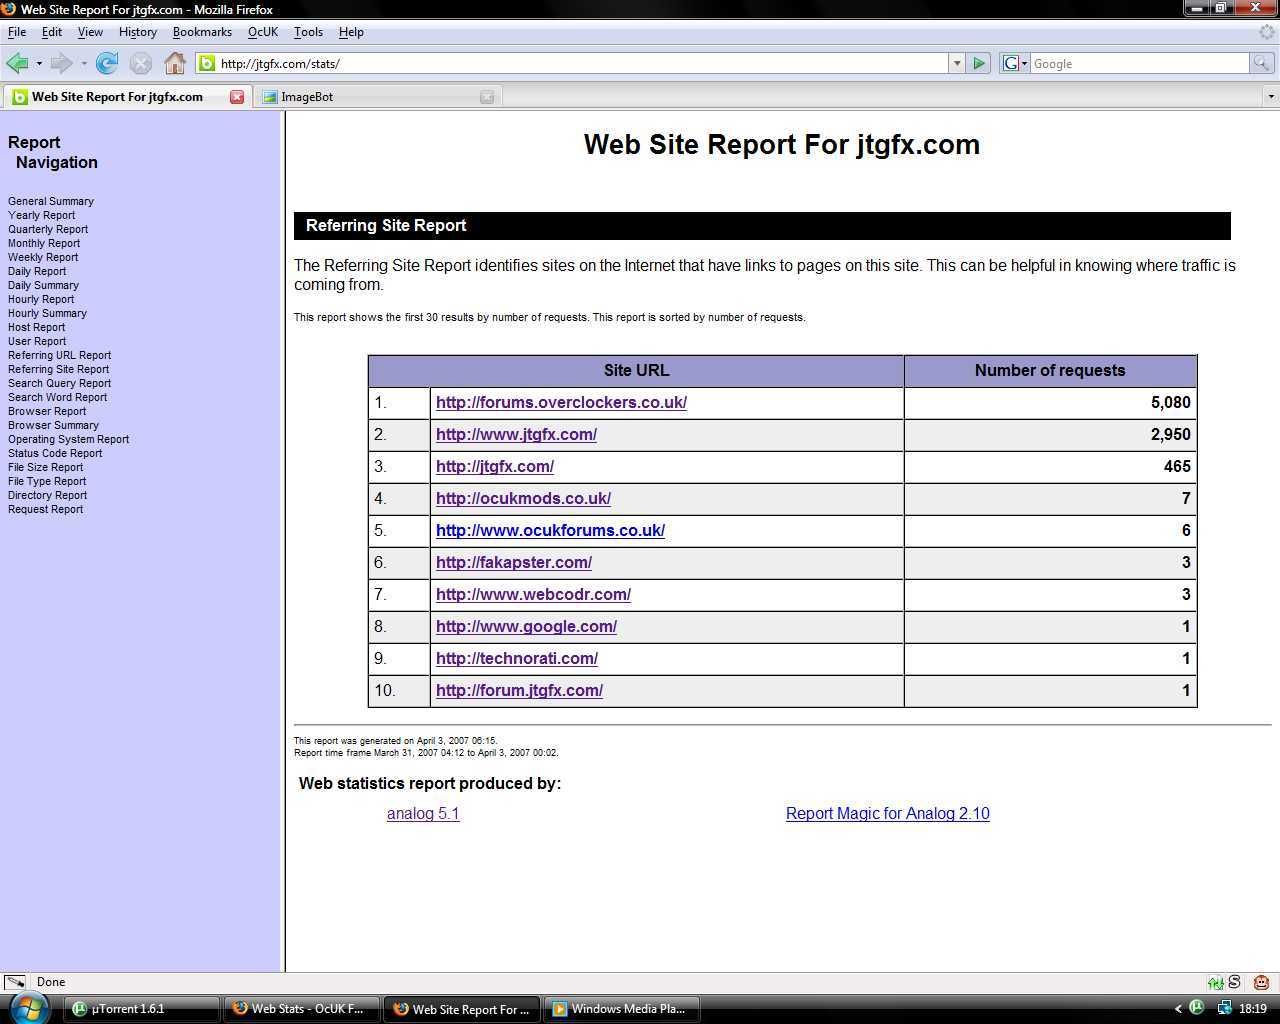Click the green Go arrow button
The height and width of the screenshot is (1024, 1280).
point(979,63)
